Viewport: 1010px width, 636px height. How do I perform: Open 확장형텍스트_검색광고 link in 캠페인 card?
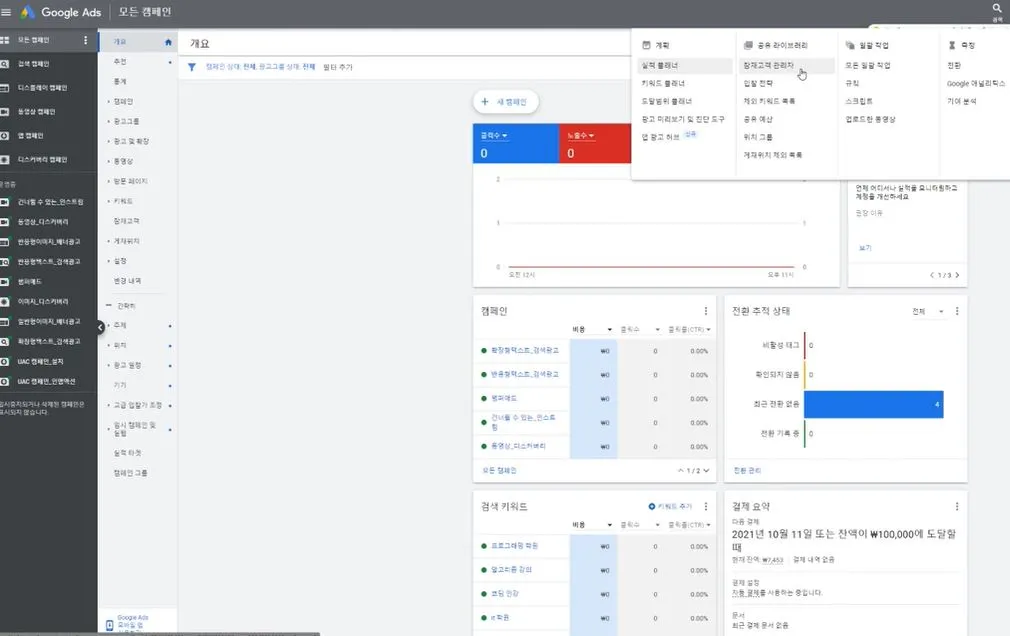pyautogui.click(x=525, y=350)
